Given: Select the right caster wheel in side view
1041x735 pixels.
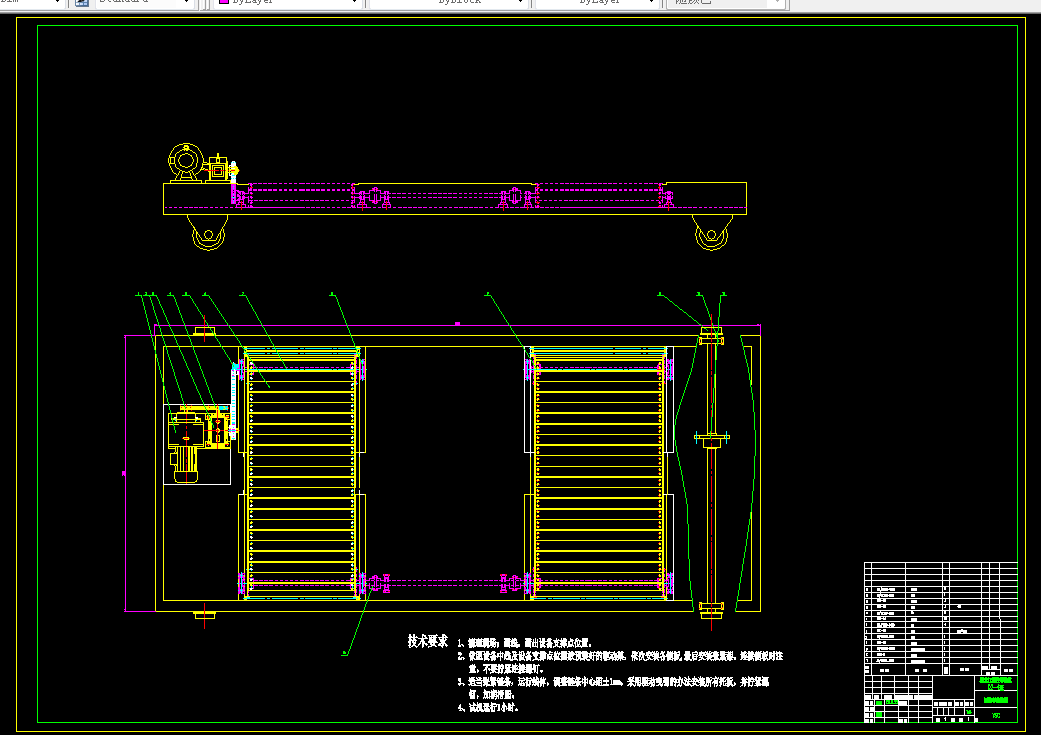Looking at the screenshot, I should (712, 233).
